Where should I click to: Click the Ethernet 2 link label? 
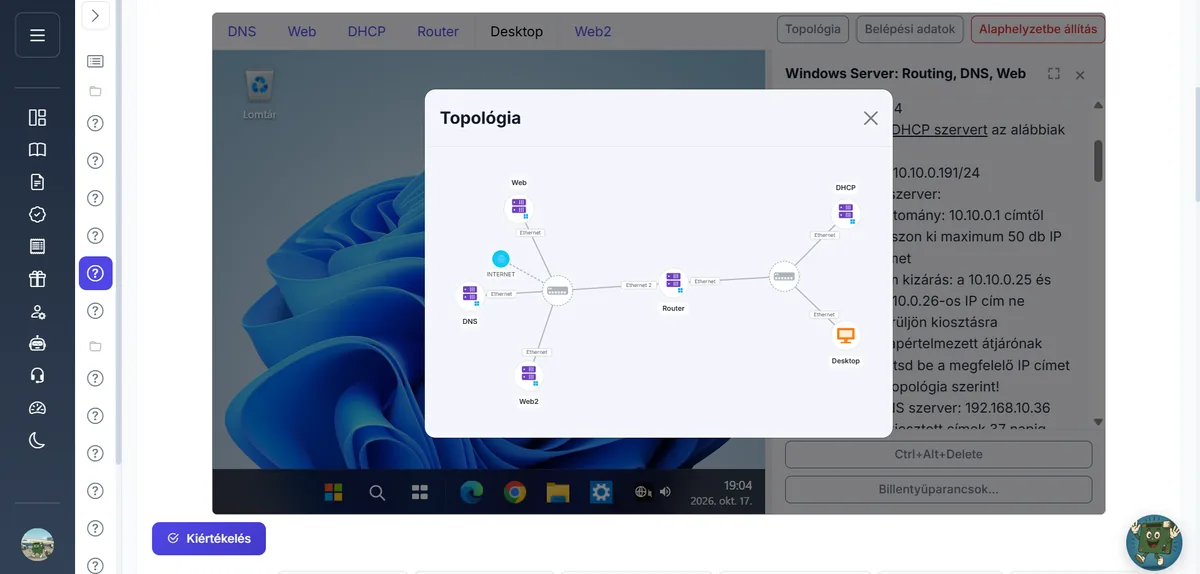[639, 285]
